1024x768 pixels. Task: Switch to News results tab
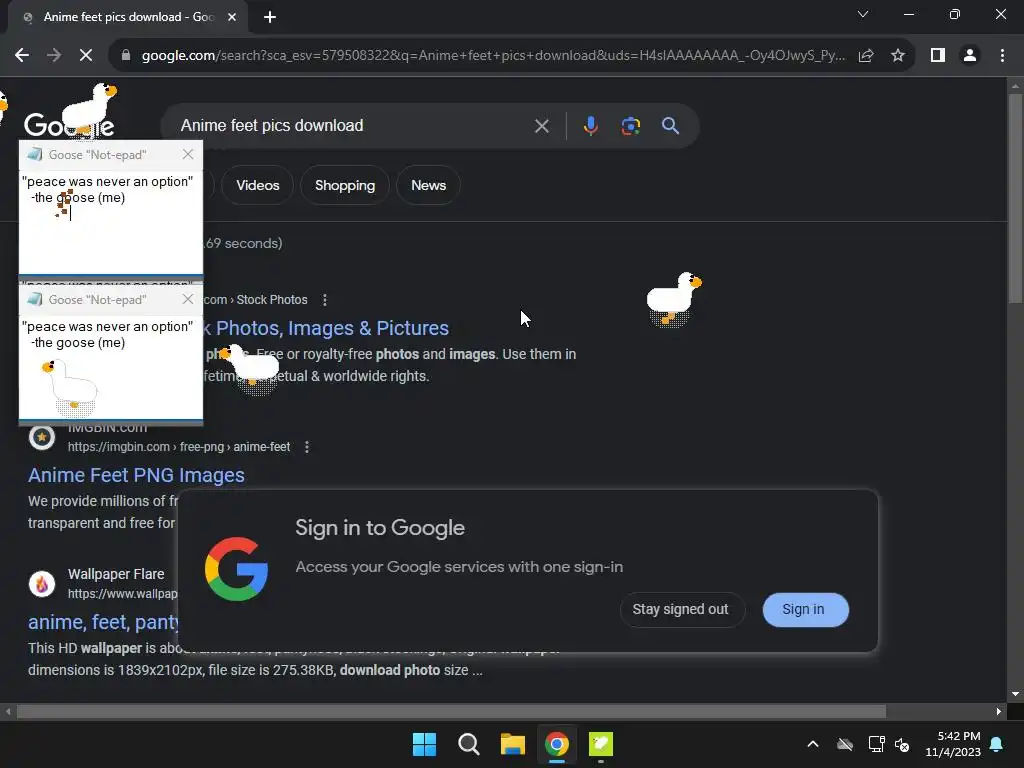pyautogui.click(x=428, y=185)
